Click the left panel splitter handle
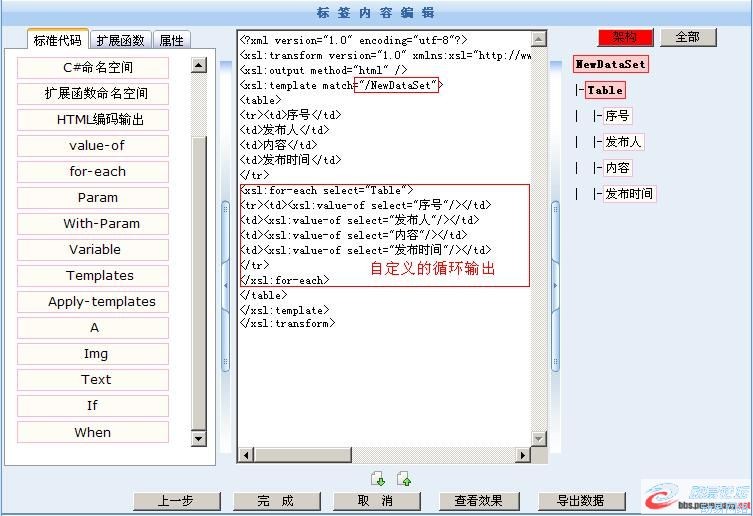753x516 pixels. coord(226,284)
